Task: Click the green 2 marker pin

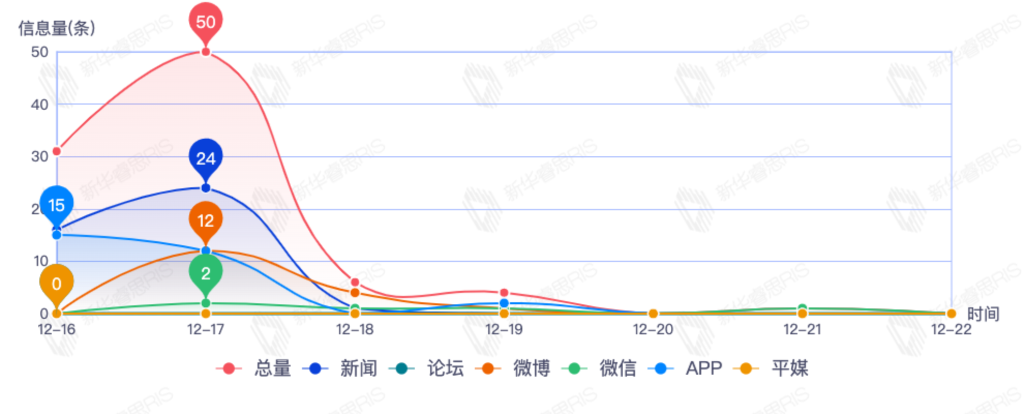Action: 205,273
